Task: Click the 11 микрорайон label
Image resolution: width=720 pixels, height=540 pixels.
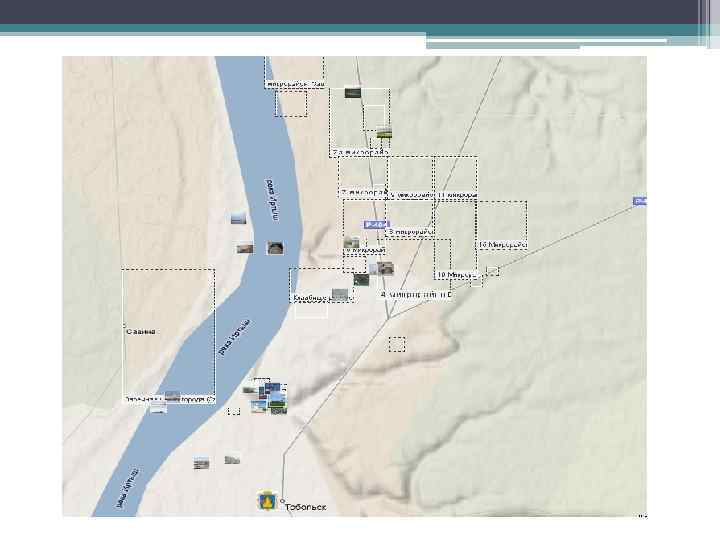Action: pyautogui.click(x=457, y=196)
